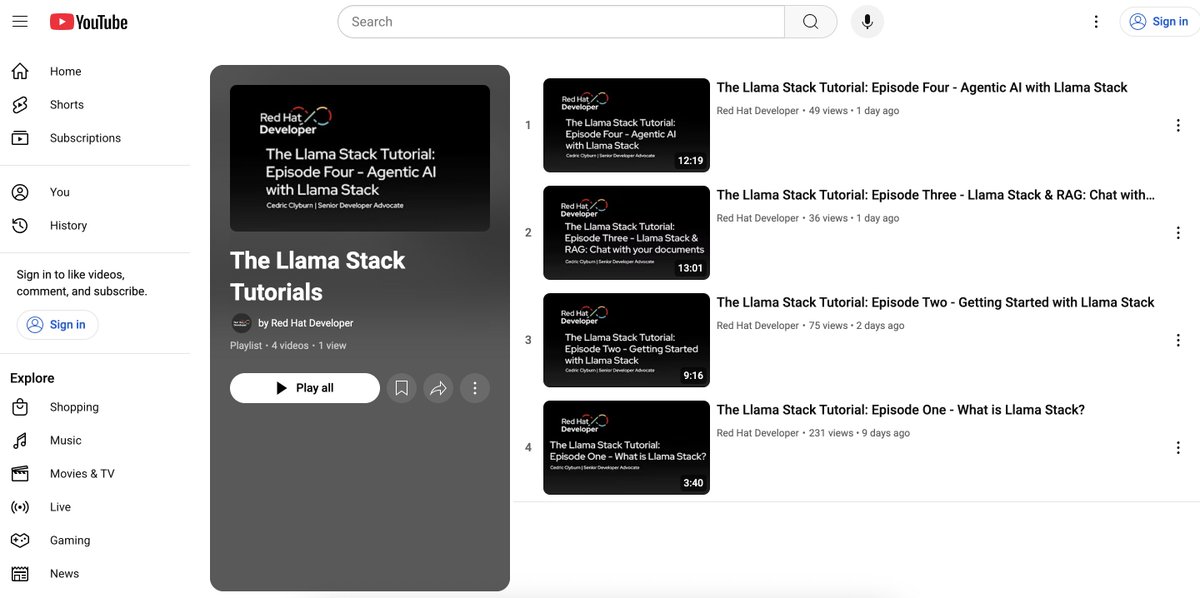
Task: Open action menu for Episode Four
Action: [1178, 125]
